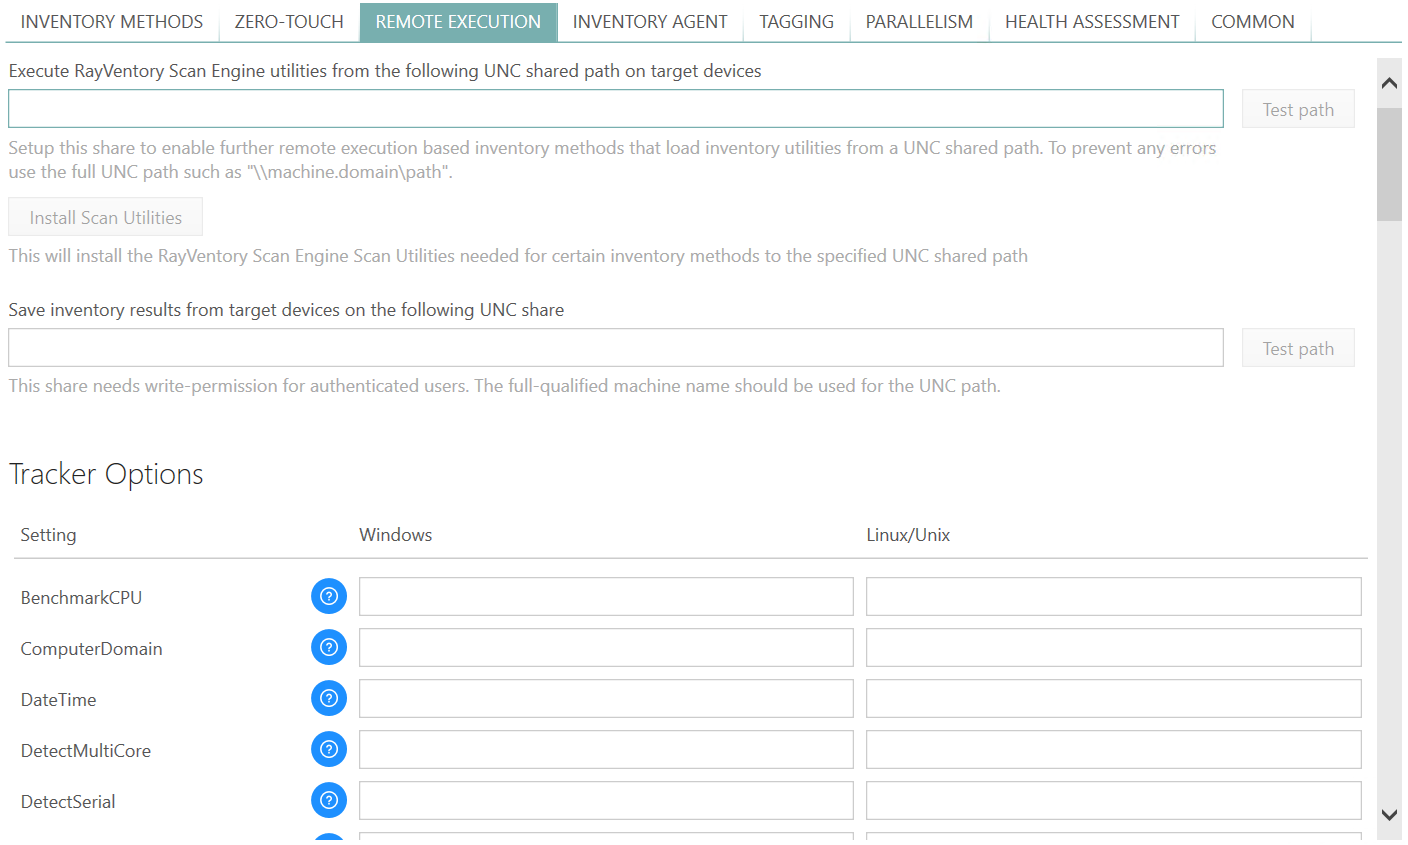
Task: Open help for the ComputerDomain setting
Action: click(329, 647)
